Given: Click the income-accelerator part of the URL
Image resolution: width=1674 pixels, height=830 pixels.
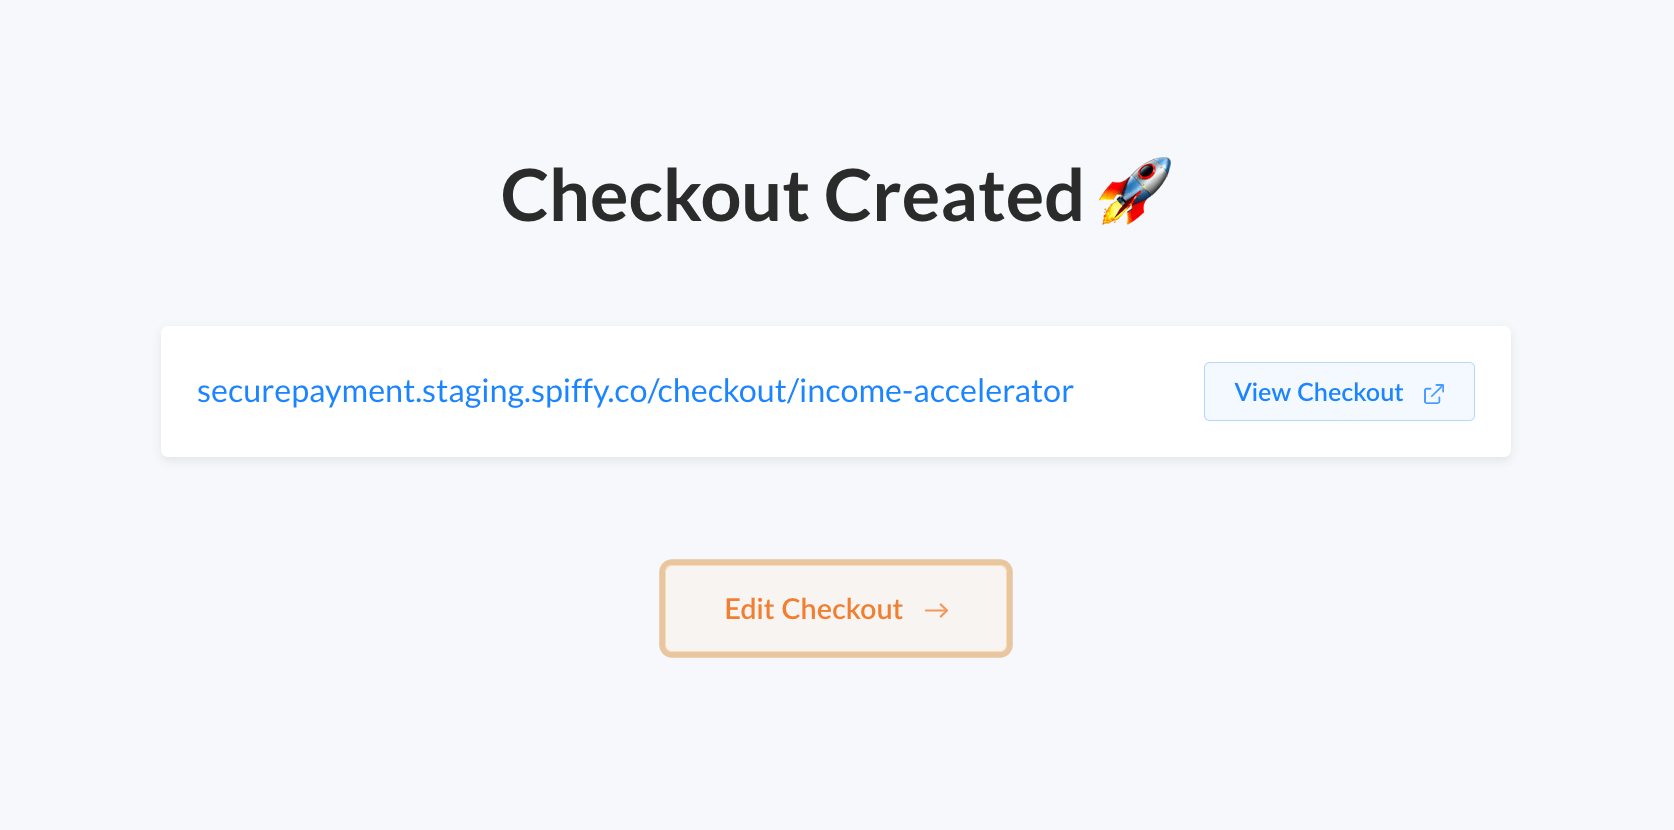Looking at the screenshot, I should coord(936,391).
